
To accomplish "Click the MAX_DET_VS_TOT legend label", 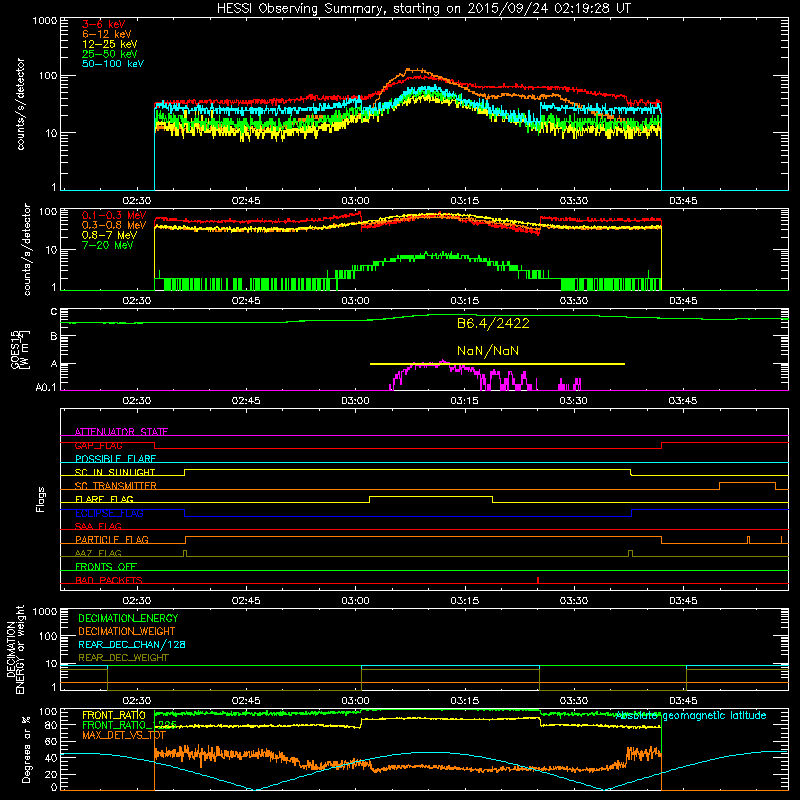I will [x=124, y=735].
